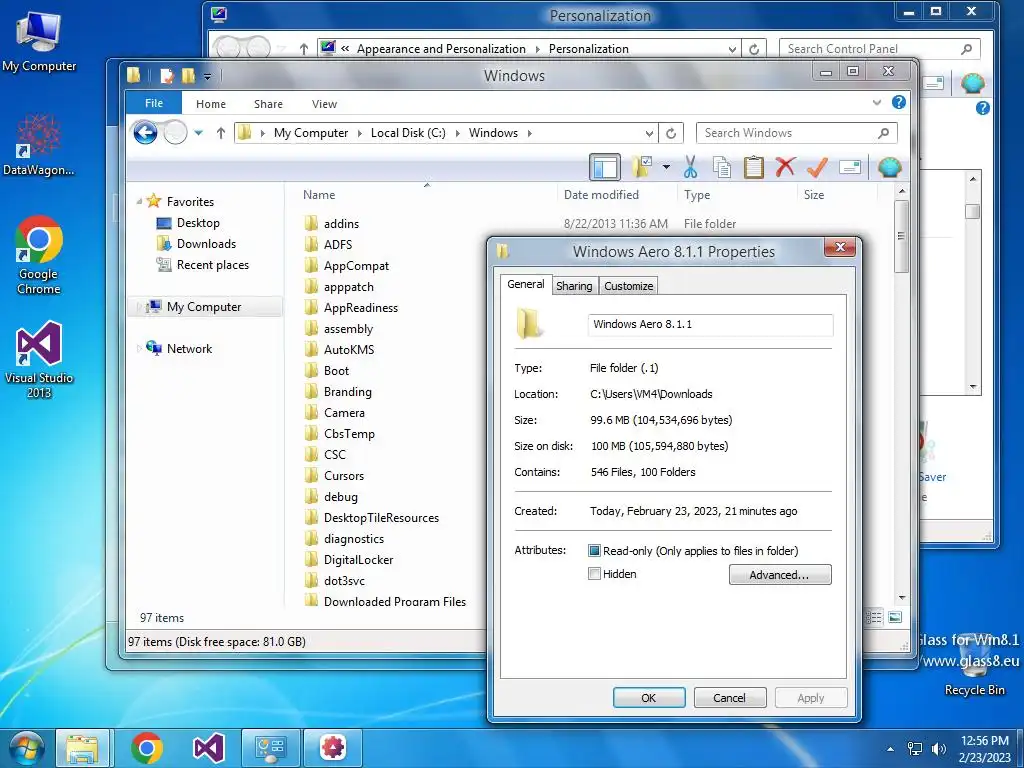Expand the Network tree node
Screen dimensions: 1024x768
[x=139, y=349]
